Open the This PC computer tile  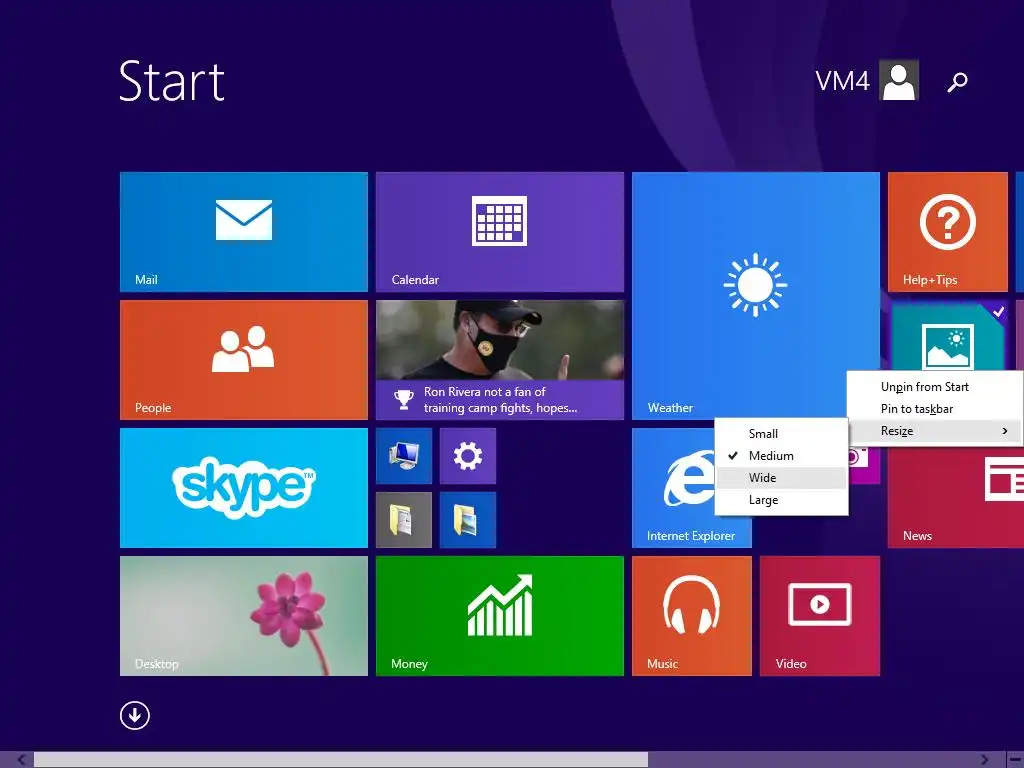pyautogui.click(x=404, y=456)
